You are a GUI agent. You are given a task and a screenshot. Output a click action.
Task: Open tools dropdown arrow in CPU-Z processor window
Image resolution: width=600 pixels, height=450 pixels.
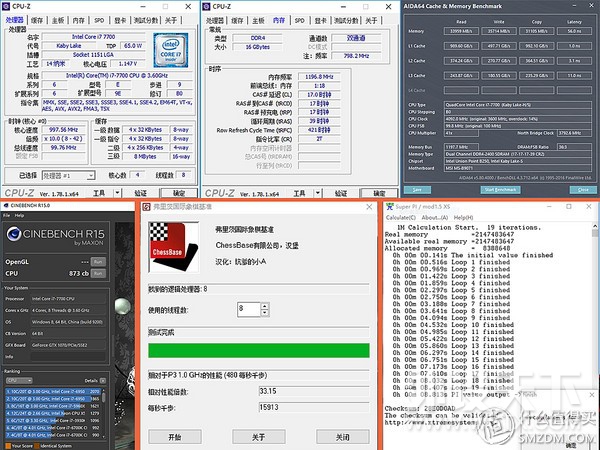pos(117,193)
